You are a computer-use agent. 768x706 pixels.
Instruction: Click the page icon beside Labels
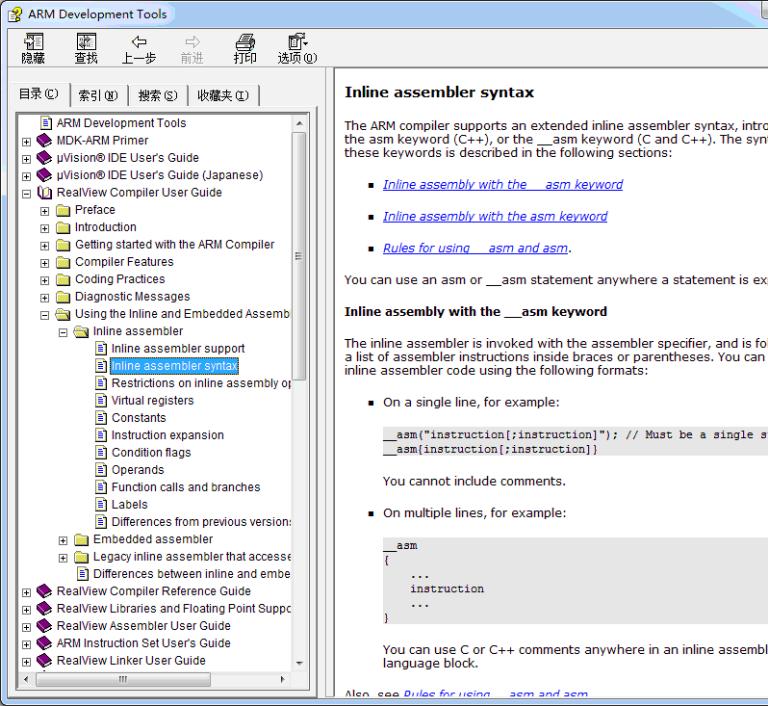point(101,505)
